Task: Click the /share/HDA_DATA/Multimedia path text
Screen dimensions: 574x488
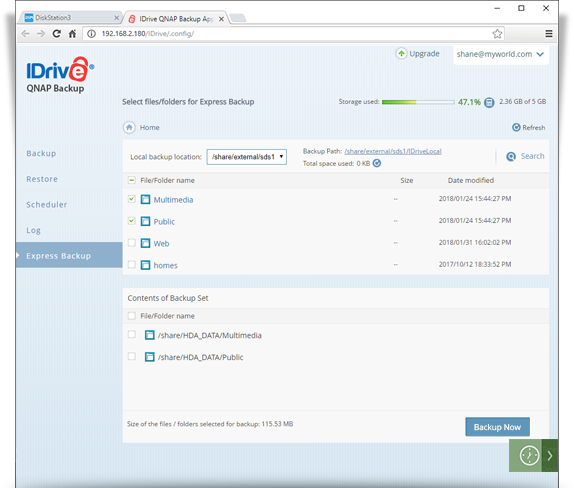Action: [x=210, y=335]
